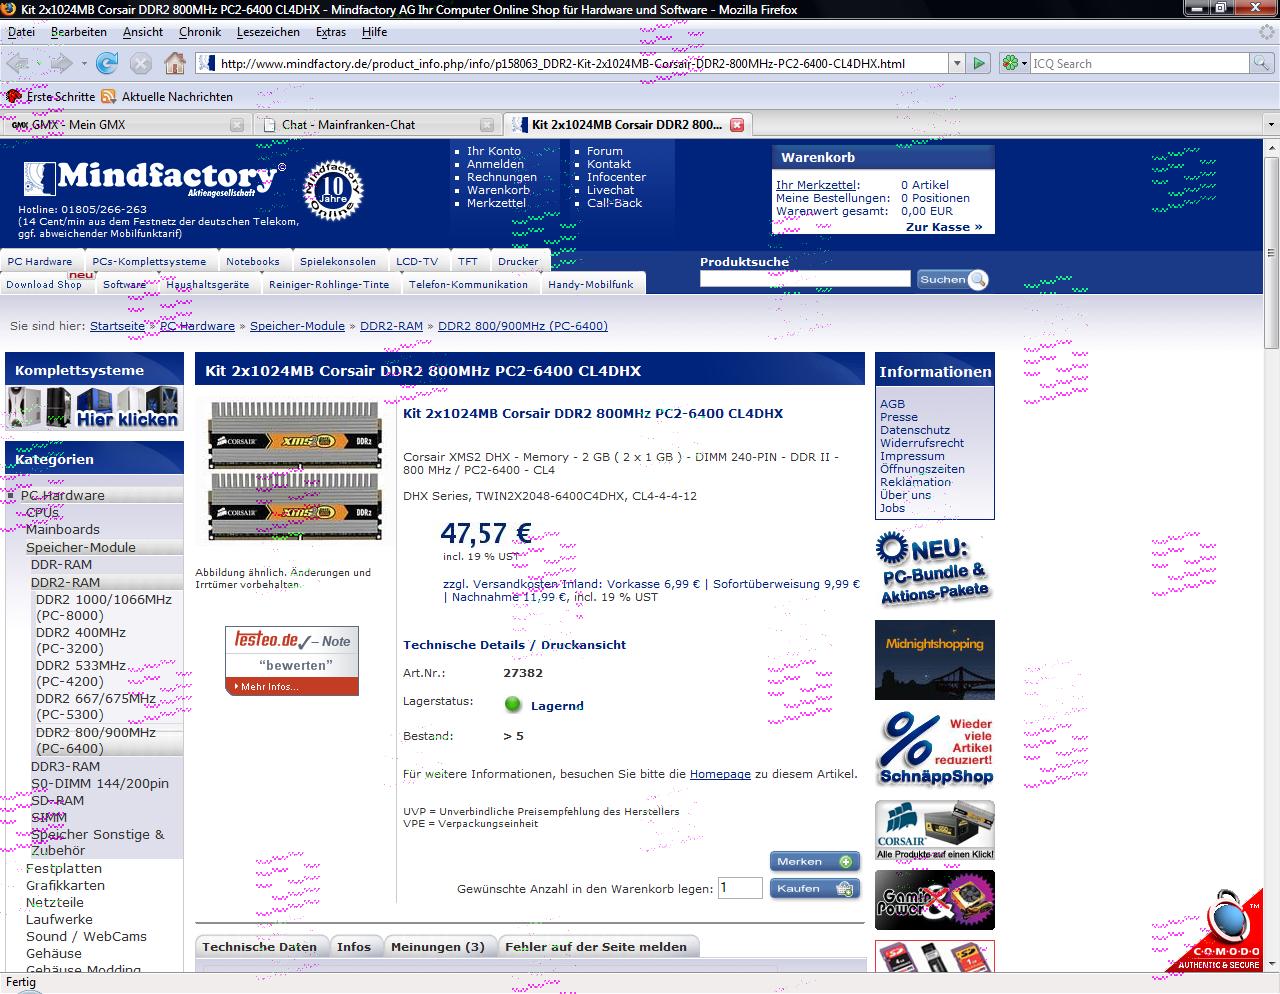The image size is (1280, 994).
Task: Click the Gaming Power banner
Action: (935, 900)
